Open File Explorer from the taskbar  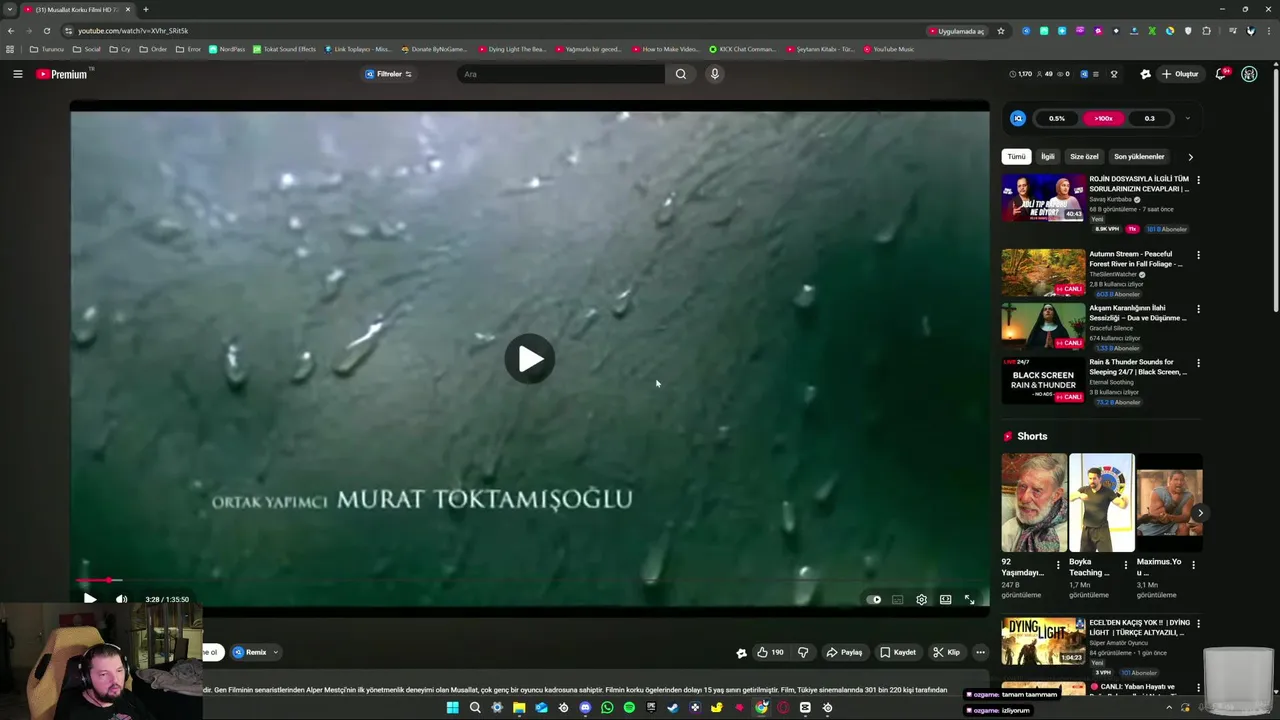tap(519, 708)
